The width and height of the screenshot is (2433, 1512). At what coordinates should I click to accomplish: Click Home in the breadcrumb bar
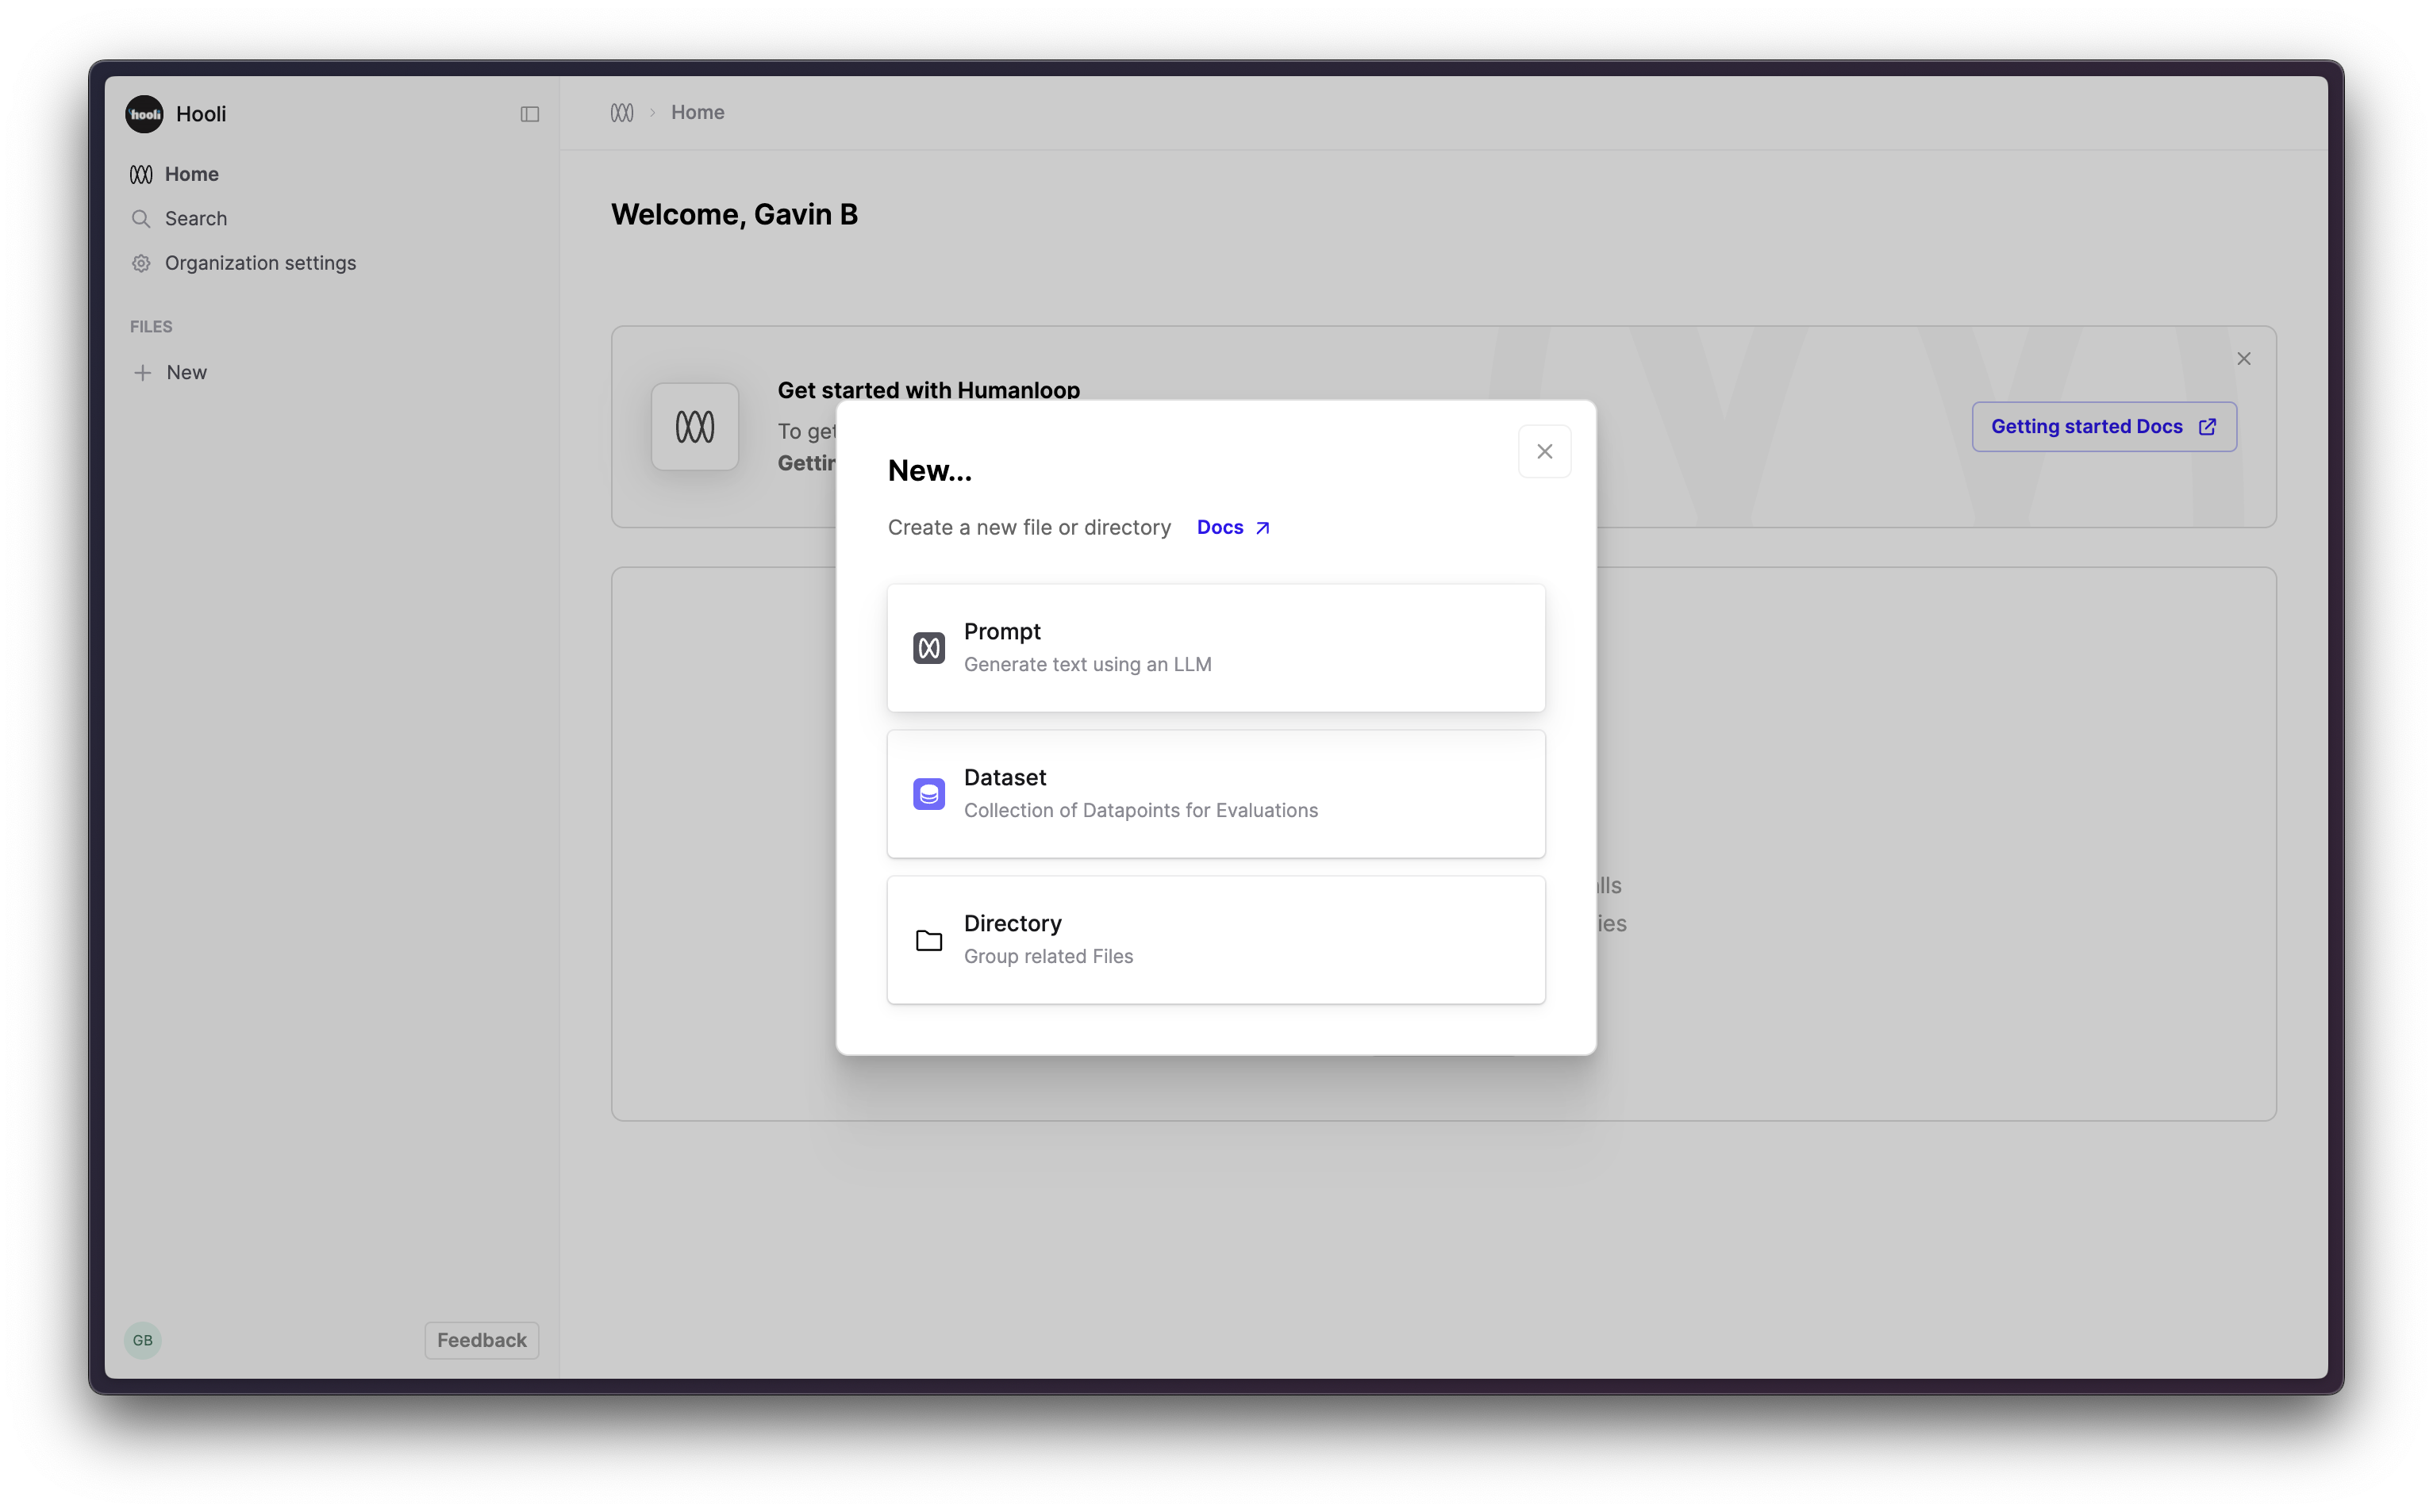(697, 112)
